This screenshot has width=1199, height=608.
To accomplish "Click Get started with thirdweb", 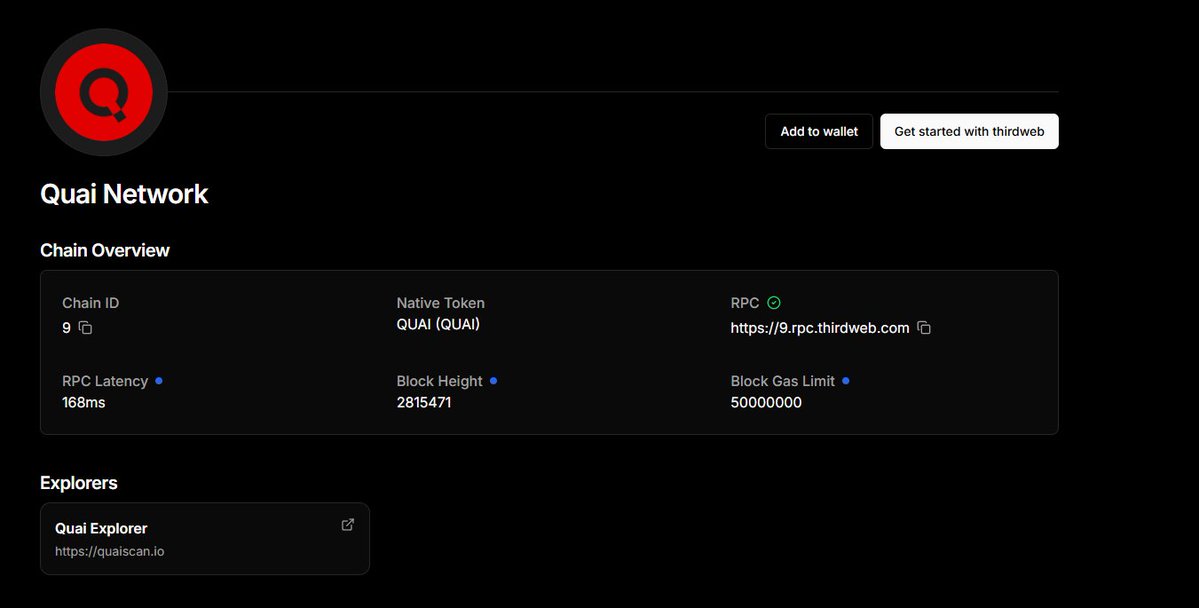I will [969, 132].
